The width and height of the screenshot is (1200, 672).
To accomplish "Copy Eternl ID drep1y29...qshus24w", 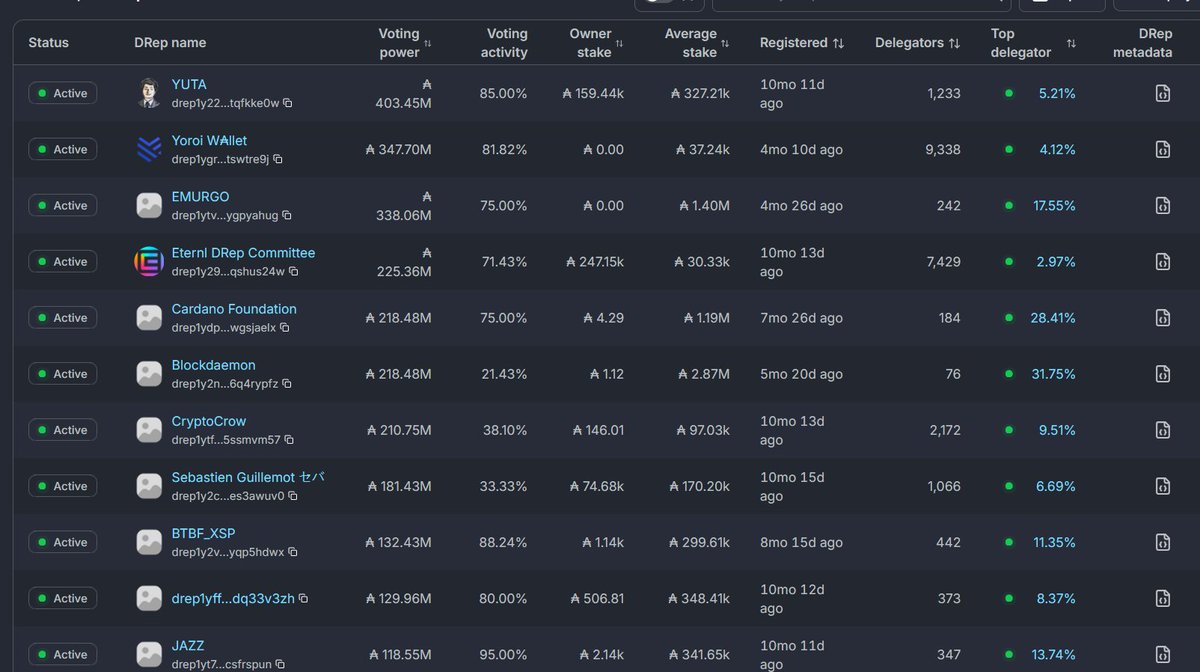I will pyautogui.click(x=293, y=271).
